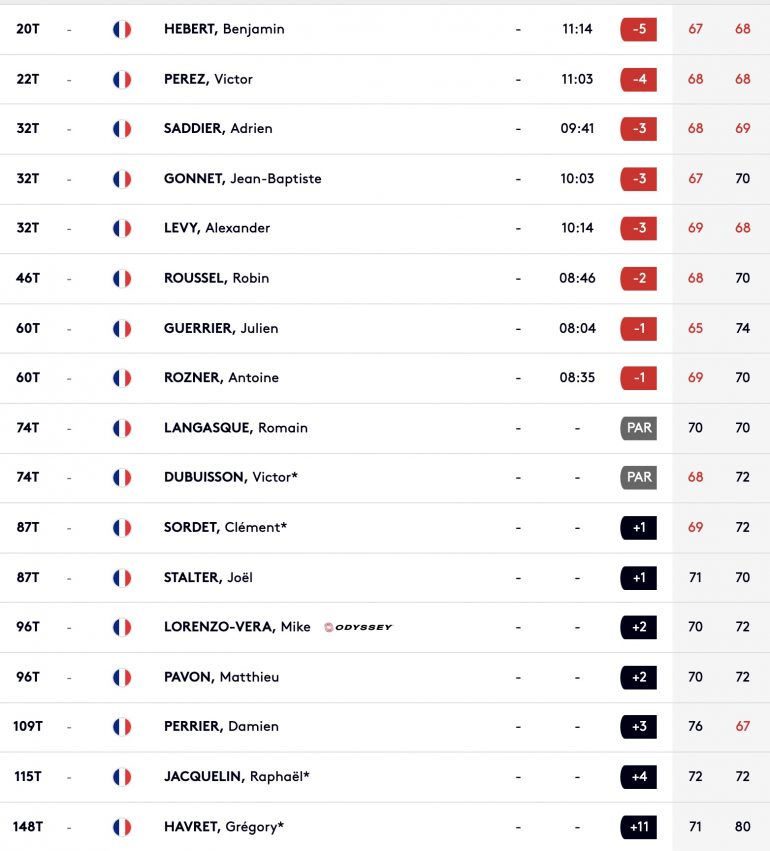
Task: Click the Odyssey sponsor logo beside LORENZO-VERA
Action: (x=358, y=627)
